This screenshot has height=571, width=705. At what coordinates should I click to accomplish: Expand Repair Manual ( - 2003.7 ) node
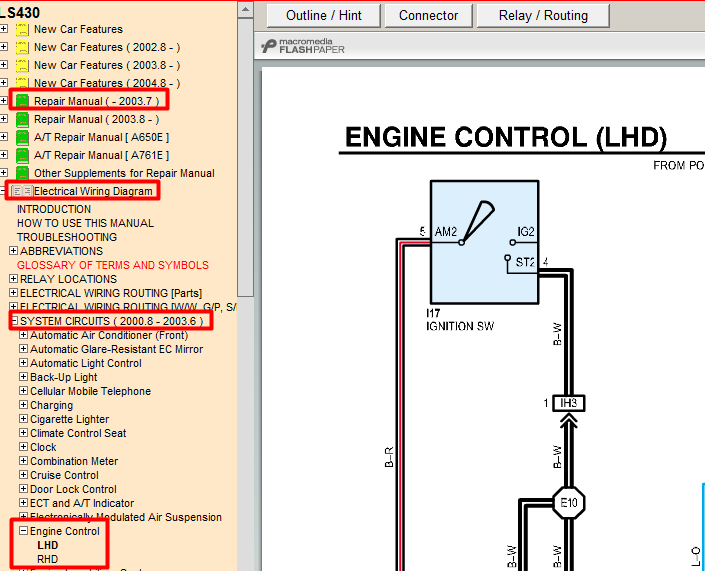pyautogui.click(x=4, y=101)
